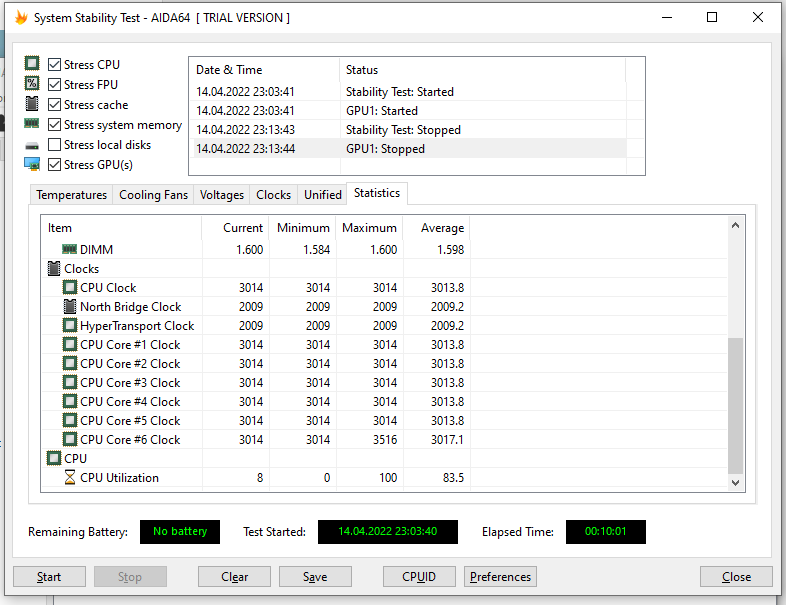Viewport: 786px width, 605px height.
Task: Click the HyperTransport Clock icon
Action: click(x=70, y=325)
